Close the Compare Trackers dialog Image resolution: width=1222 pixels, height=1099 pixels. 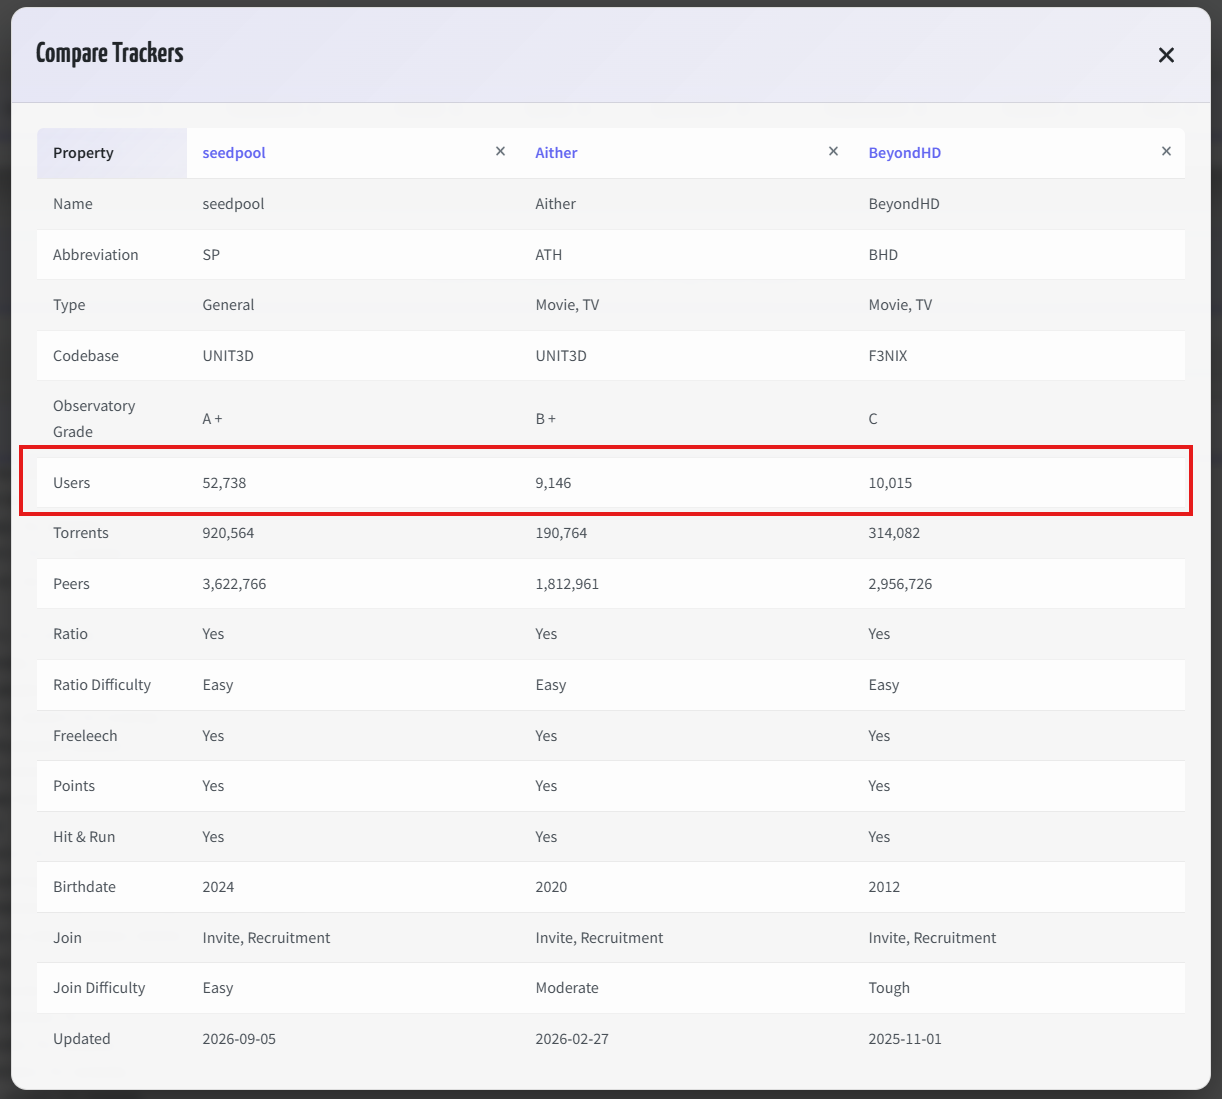[x=1166, y=55]
